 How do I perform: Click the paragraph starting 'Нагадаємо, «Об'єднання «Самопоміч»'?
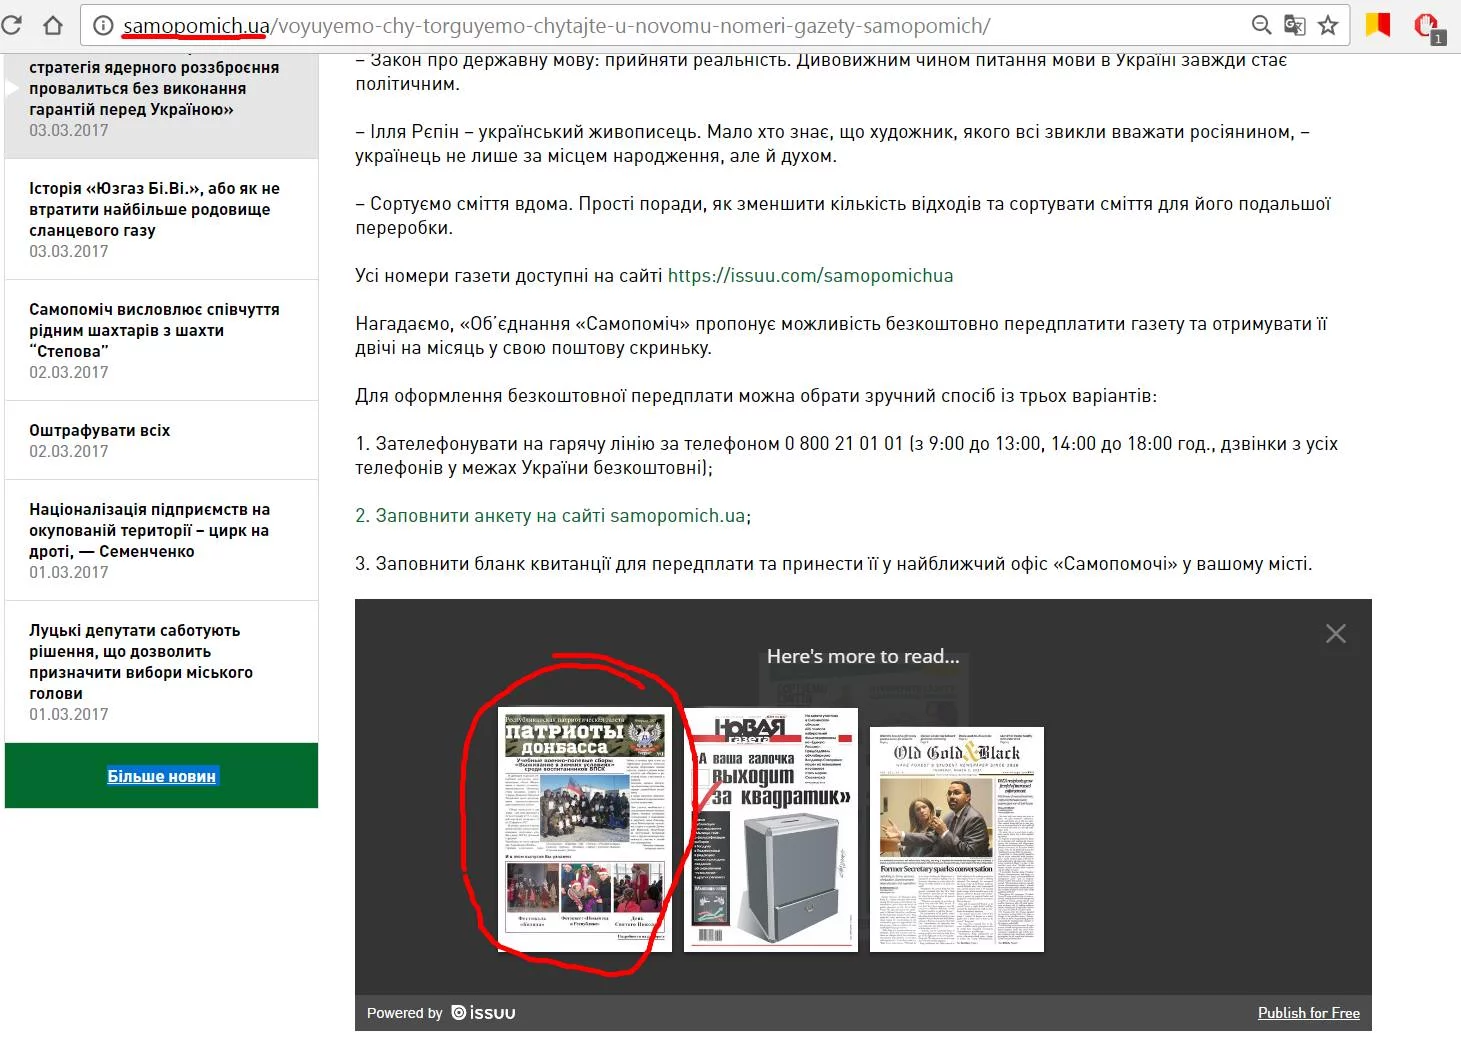(x=841, y=336)
